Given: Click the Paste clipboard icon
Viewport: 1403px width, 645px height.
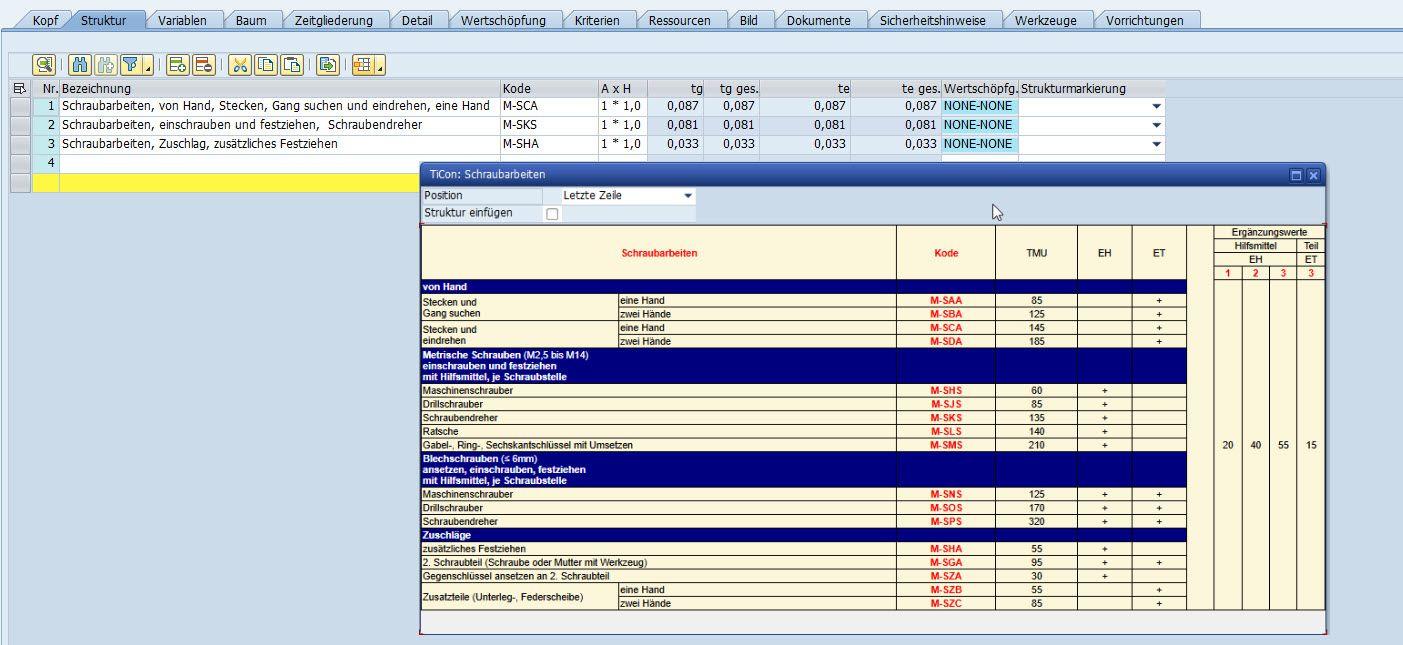Looking at the screenshot, I should 292,65.
